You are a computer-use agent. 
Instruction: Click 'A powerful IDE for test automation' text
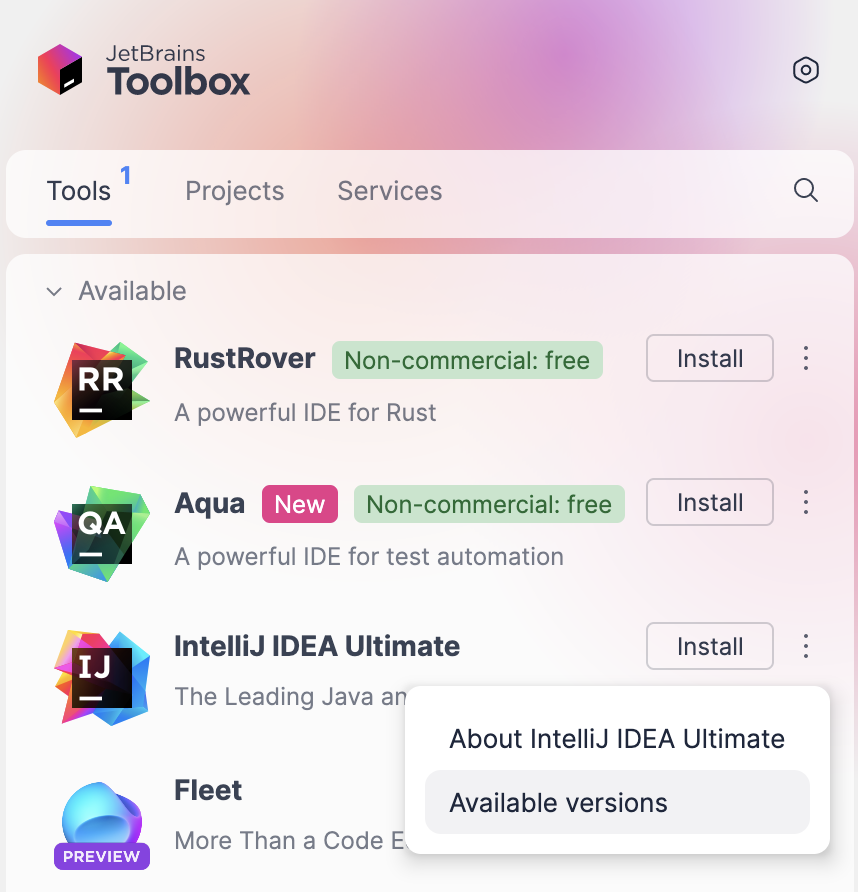(369, 556)
